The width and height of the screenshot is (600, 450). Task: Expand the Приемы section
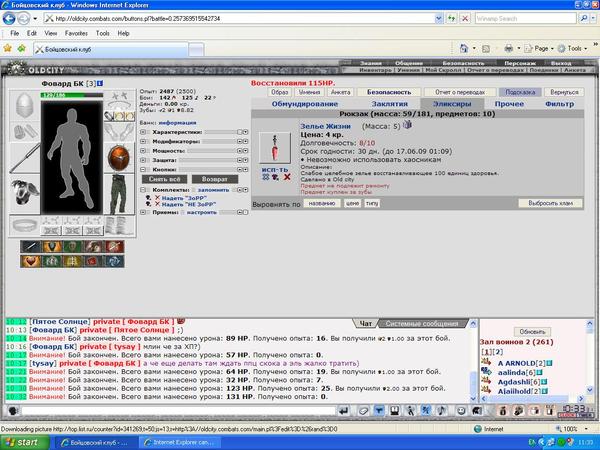[143, 212]
